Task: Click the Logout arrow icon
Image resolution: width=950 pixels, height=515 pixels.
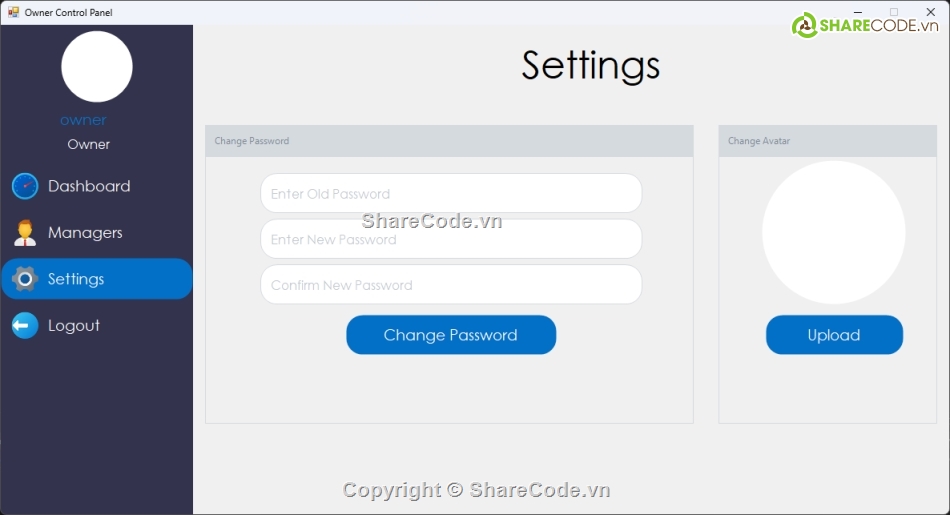Action: coord(25,325)
